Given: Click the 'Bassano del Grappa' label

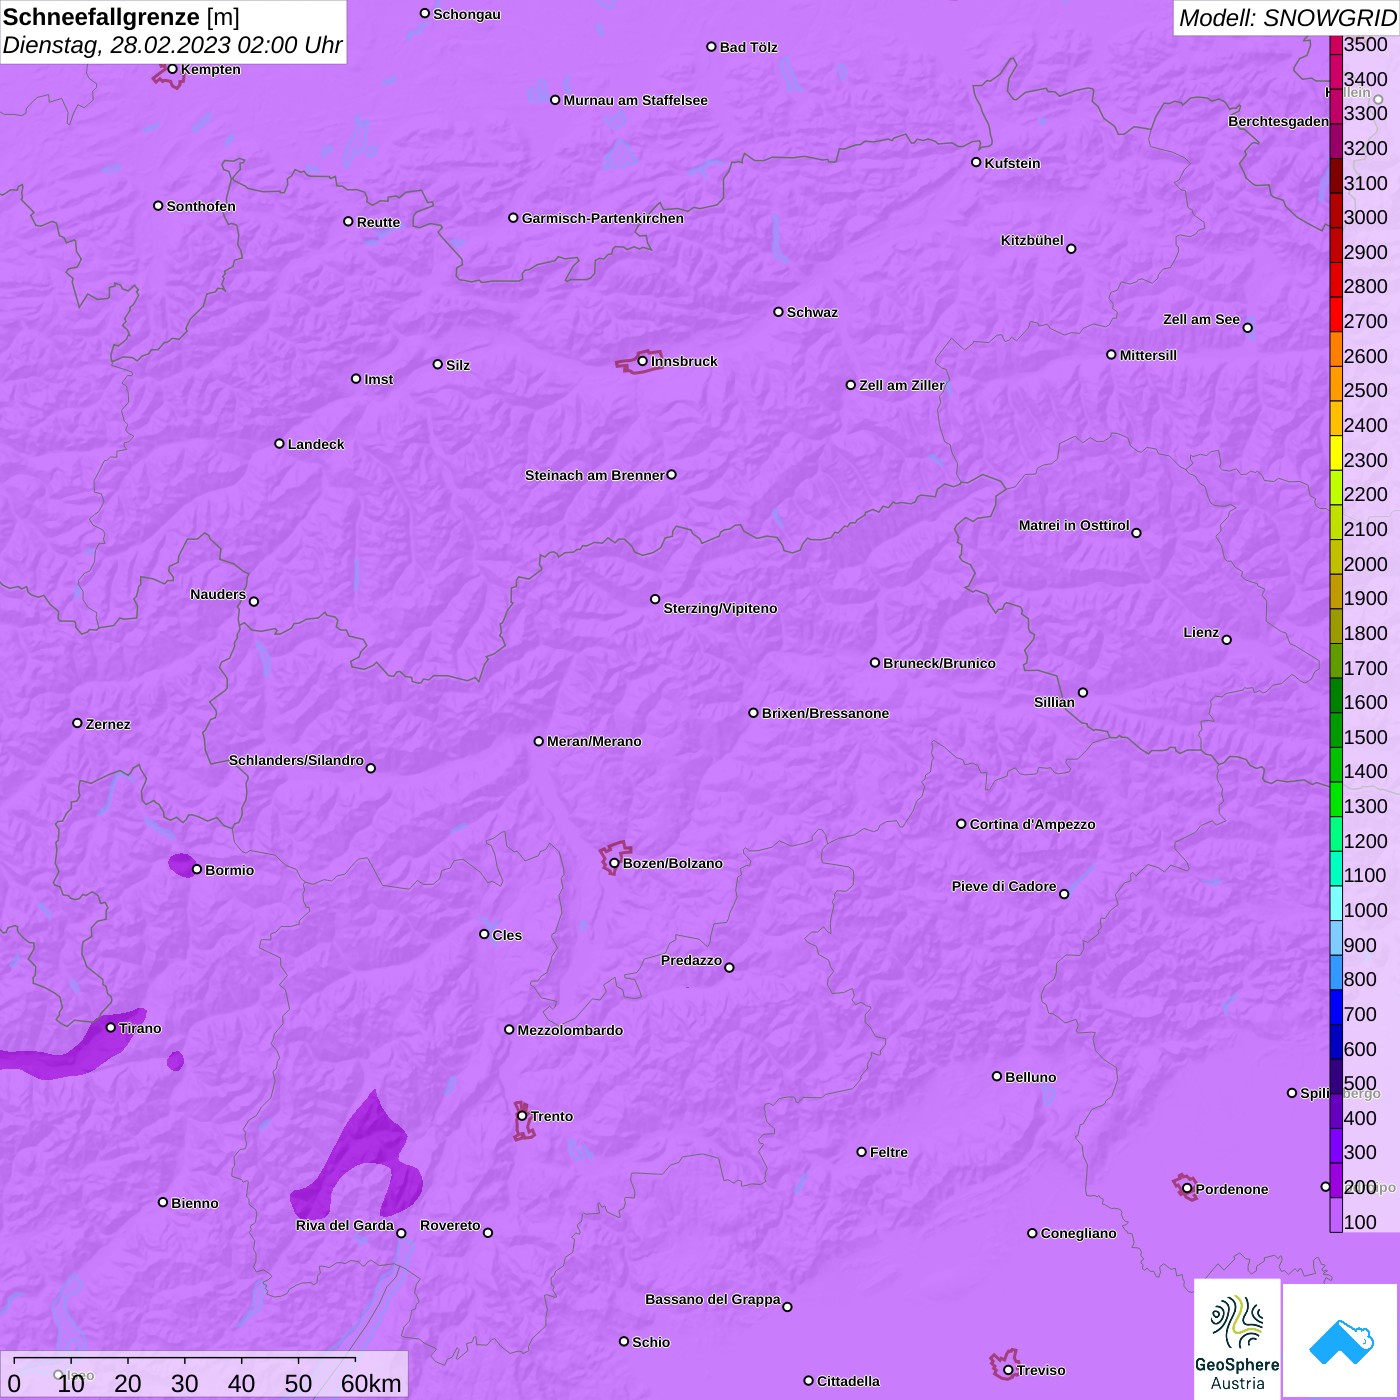Looking at the screenshot, I should 713,1299.
